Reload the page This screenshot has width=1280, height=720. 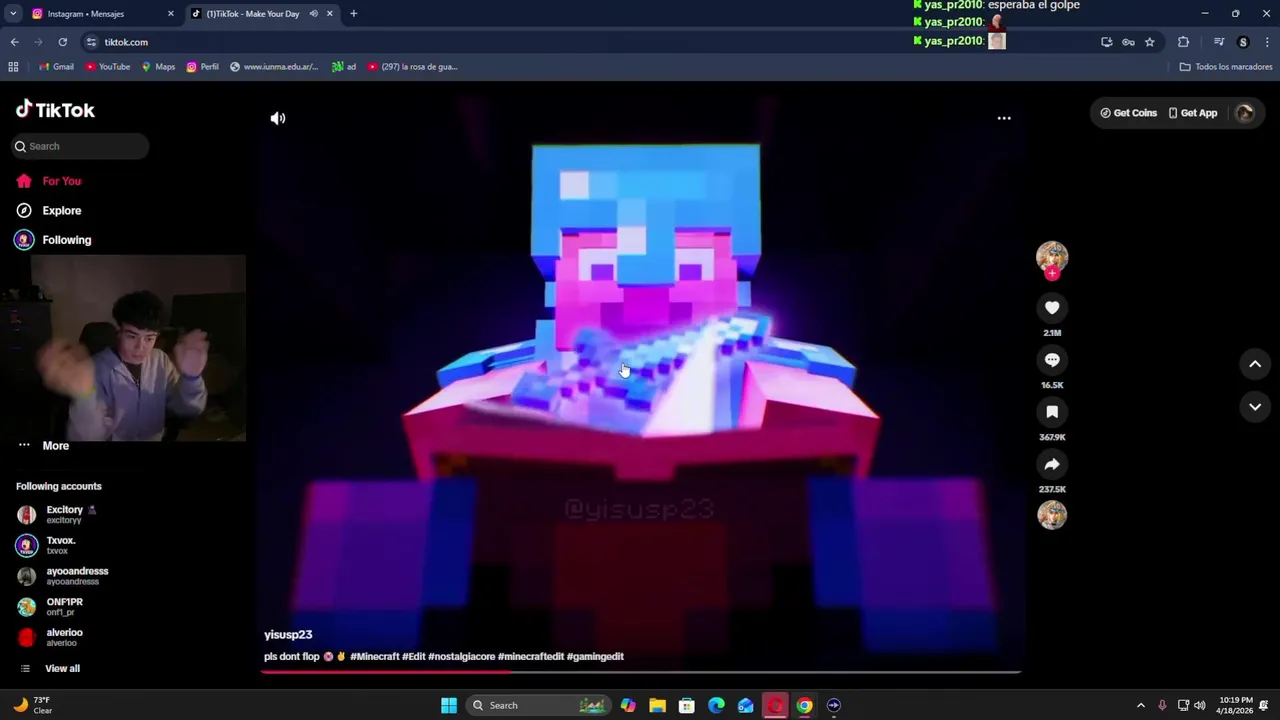click(x=62, y=42)
